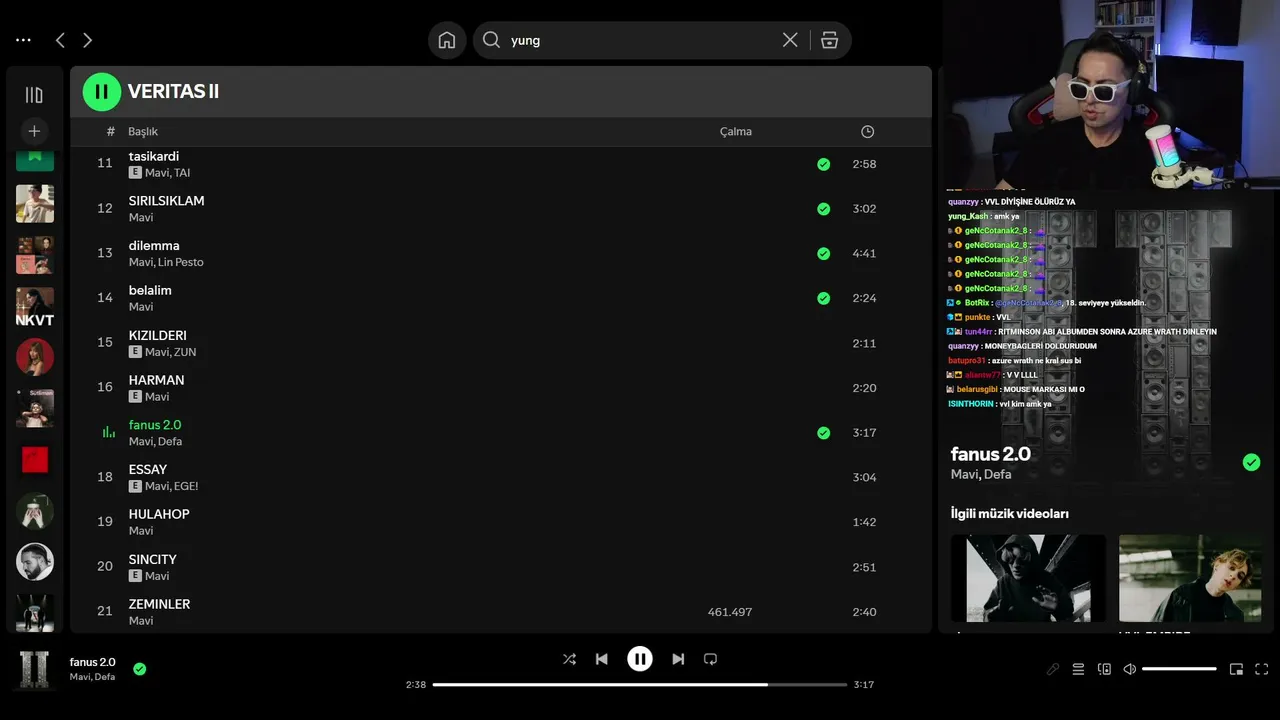
Task: Open artist Lin Pesto on dilemma row
Action: pos(181,262)
